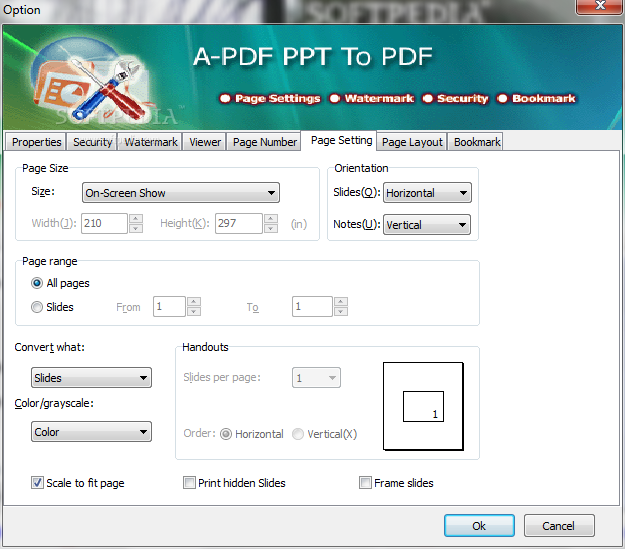This screenshot has width=625, height=549.
Task: Open the Bookmark tab
Action: (476, 142)
